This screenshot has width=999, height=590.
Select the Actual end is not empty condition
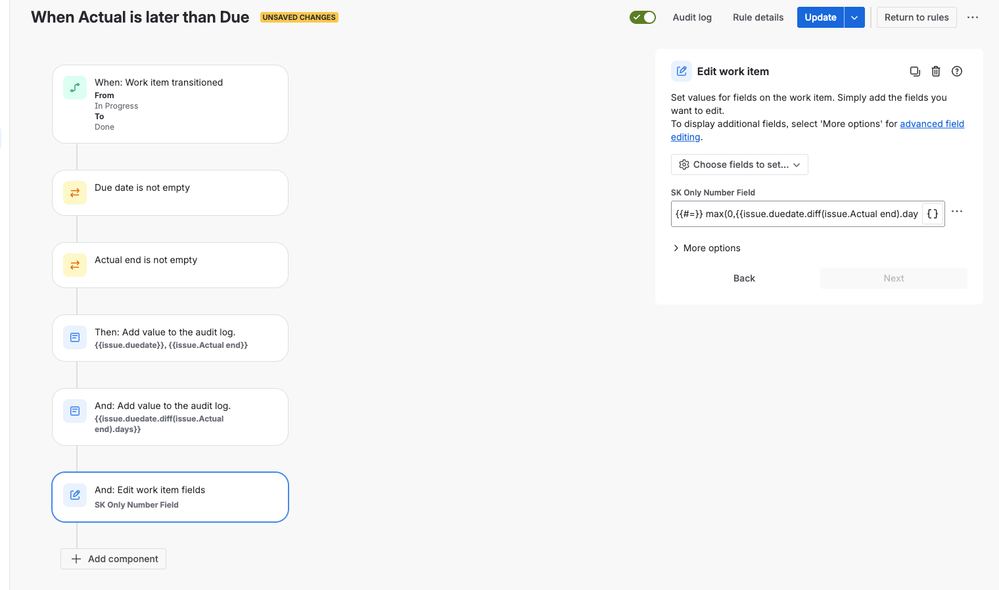(x=170, y=265)
